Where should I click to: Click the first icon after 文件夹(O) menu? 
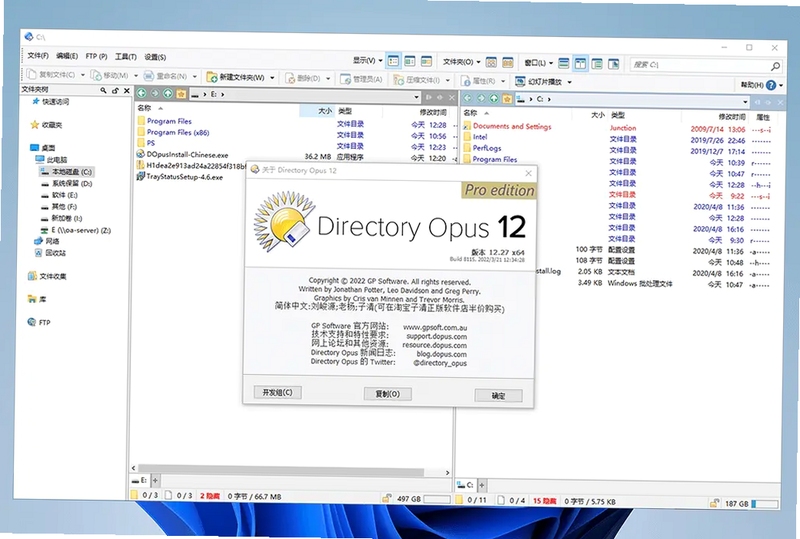coord(491,62)
